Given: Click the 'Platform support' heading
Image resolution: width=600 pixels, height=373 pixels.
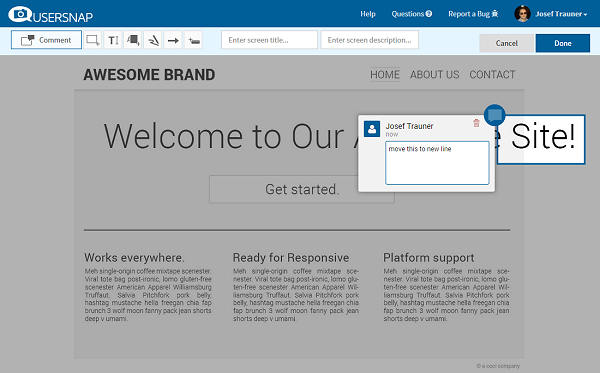Looking at the screenshot, I should pos(429,258).
